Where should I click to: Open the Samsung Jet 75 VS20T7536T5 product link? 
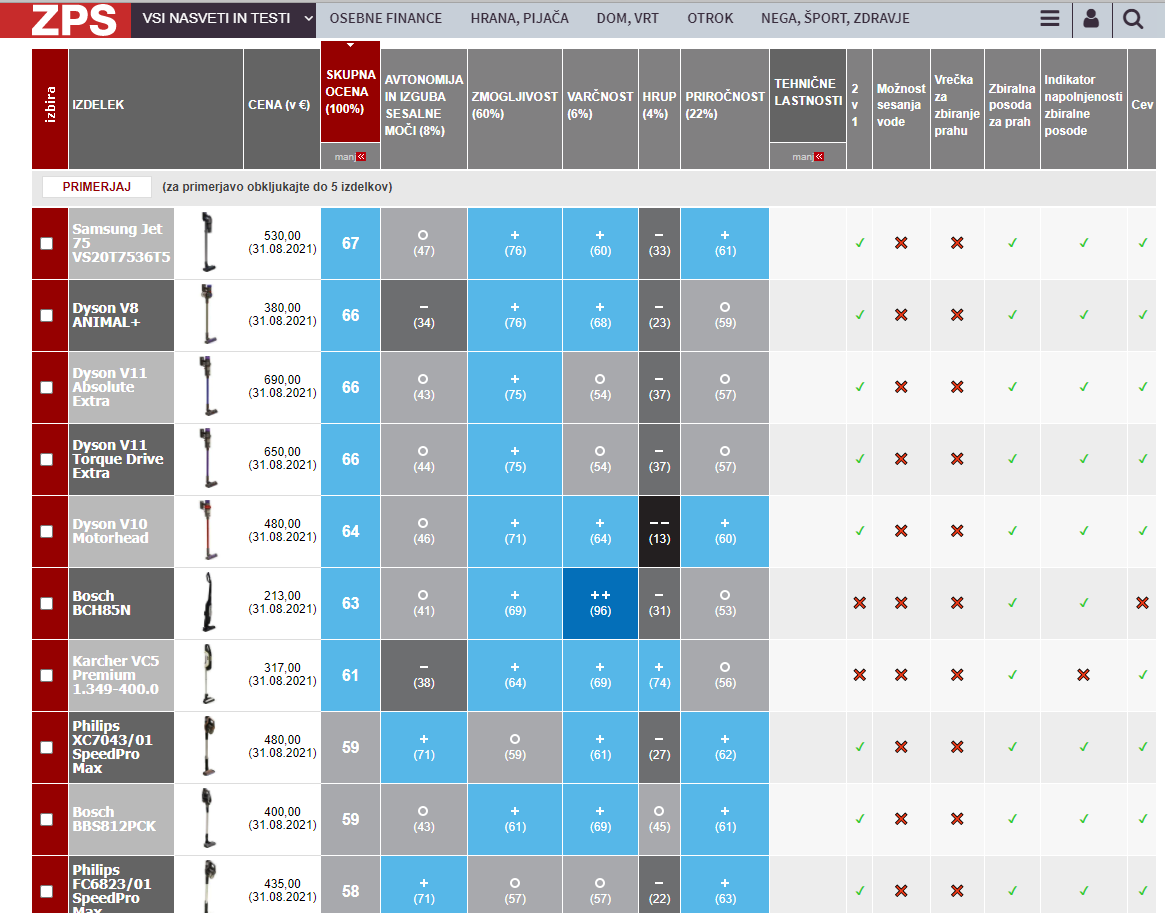pos(121,243)
